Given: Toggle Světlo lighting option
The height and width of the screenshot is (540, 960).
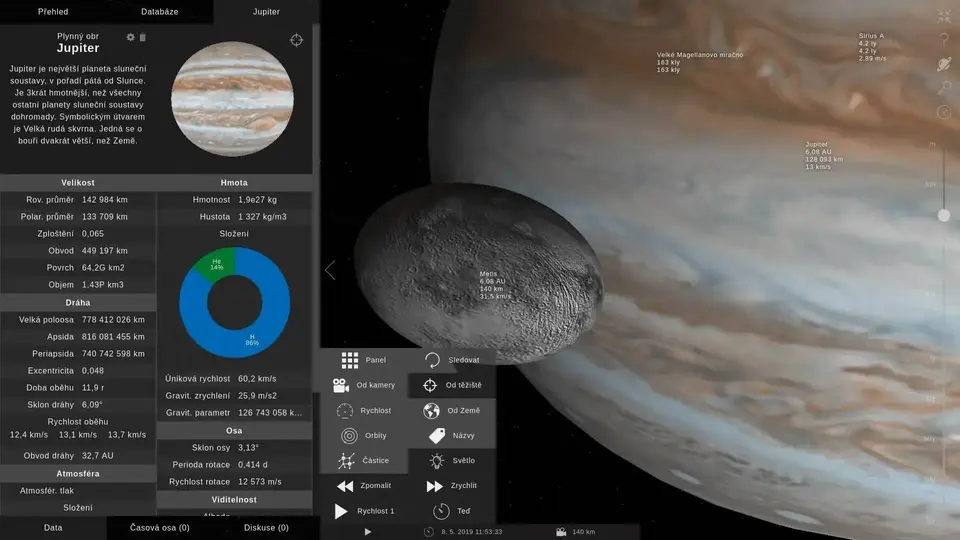Looking at the screenshot, I should [x=452, y=460].
